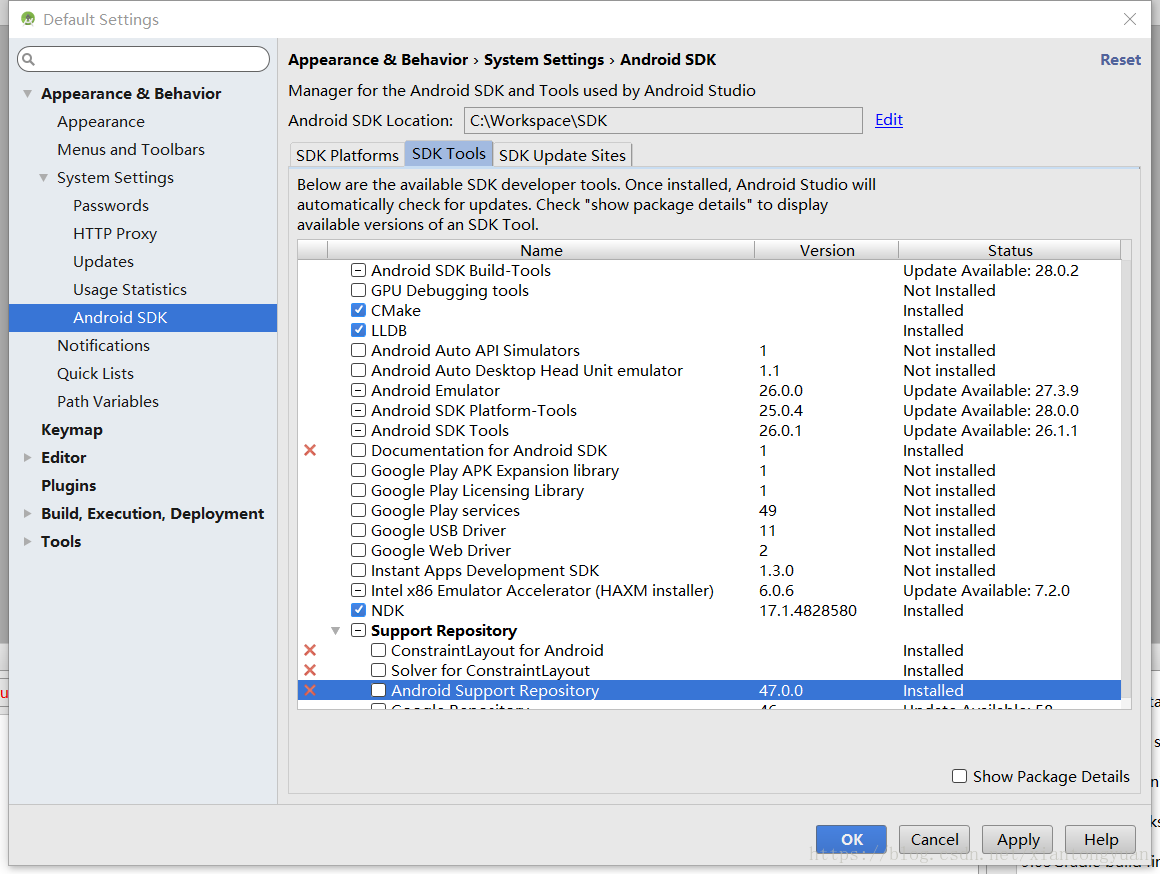Image resolution: width=1160 pixels, height=874 pixels.
Task: Open Notifications settings
Action: (x=104, y=346)
